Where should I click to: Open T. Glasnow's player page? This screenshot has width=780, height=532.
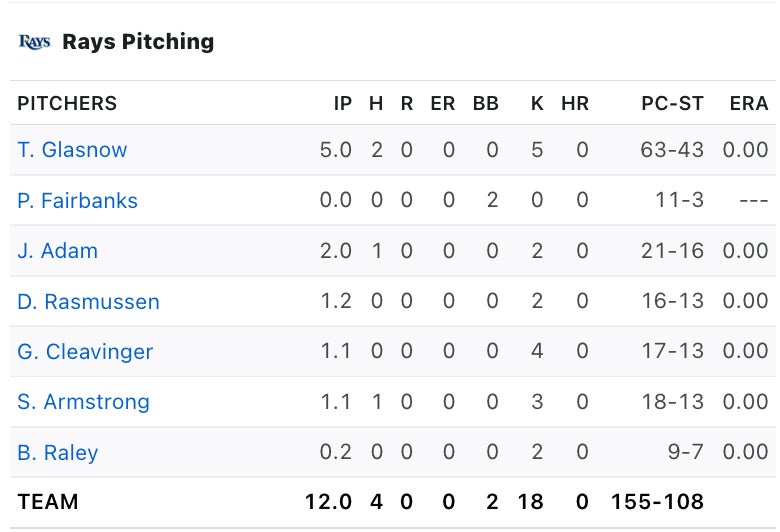click(72, 150)
